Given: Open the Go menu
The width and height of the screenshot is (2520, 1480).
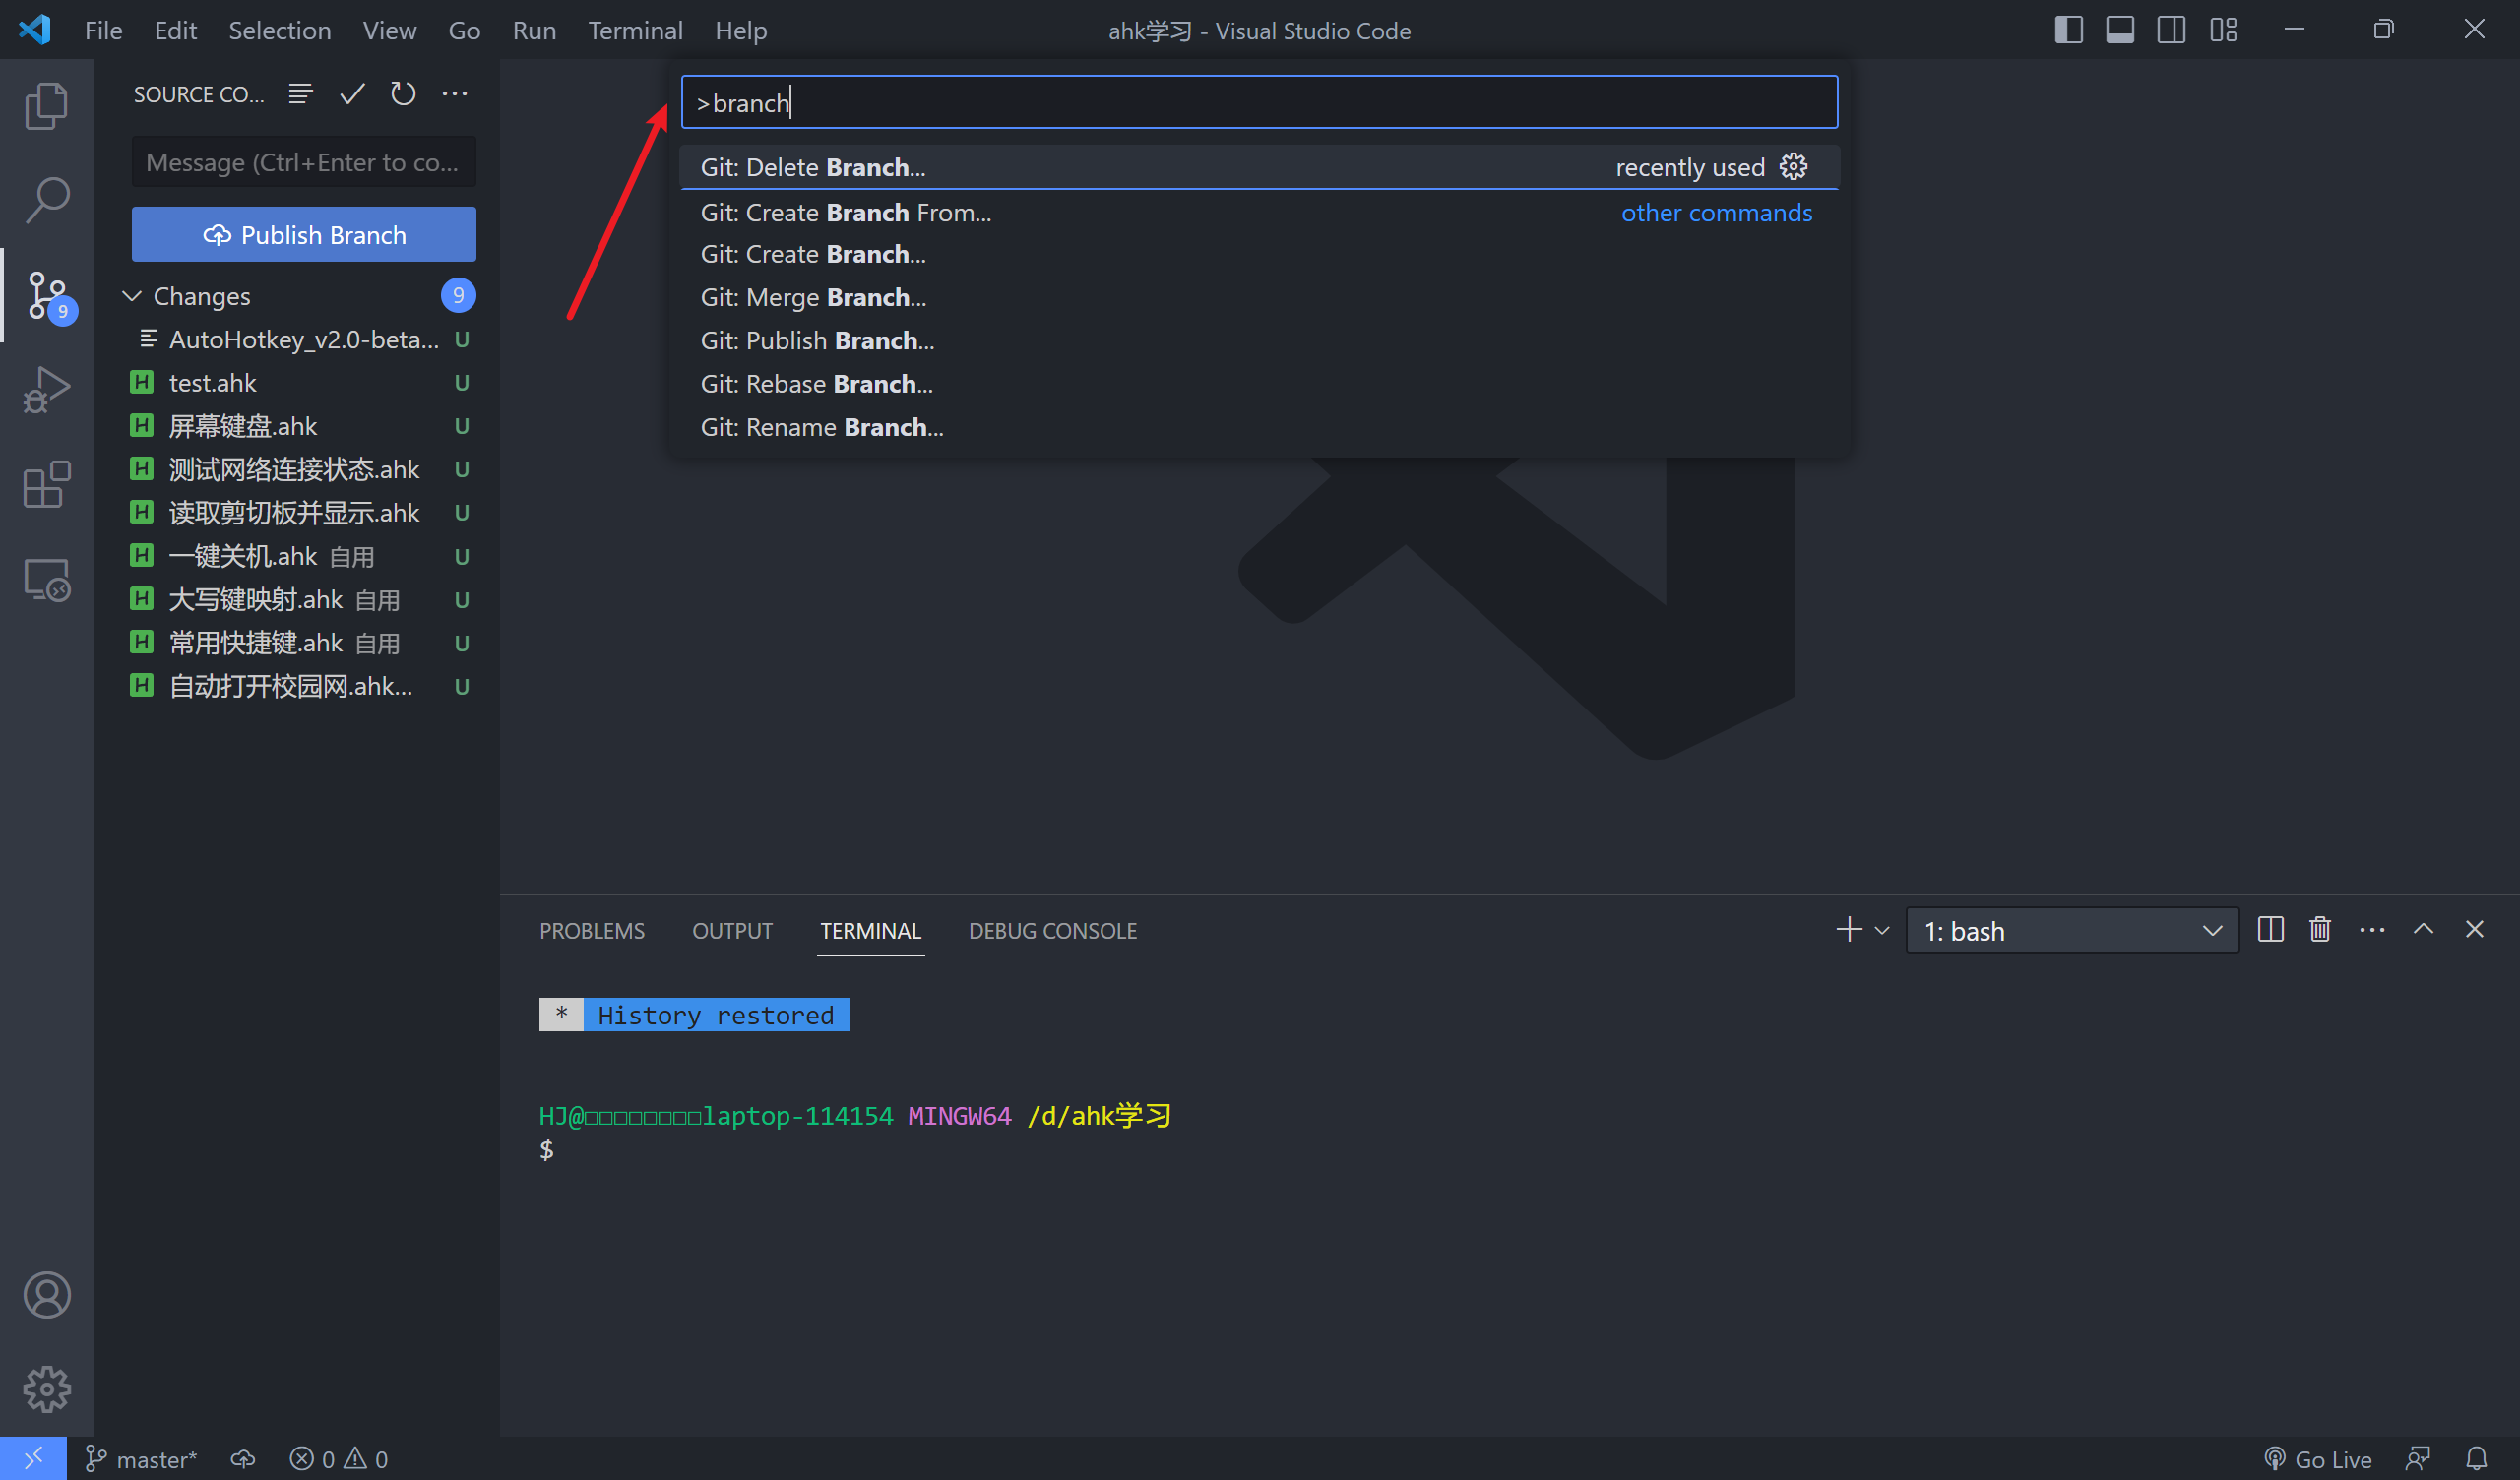Looking at the screenshot, I should pos(464,30).
